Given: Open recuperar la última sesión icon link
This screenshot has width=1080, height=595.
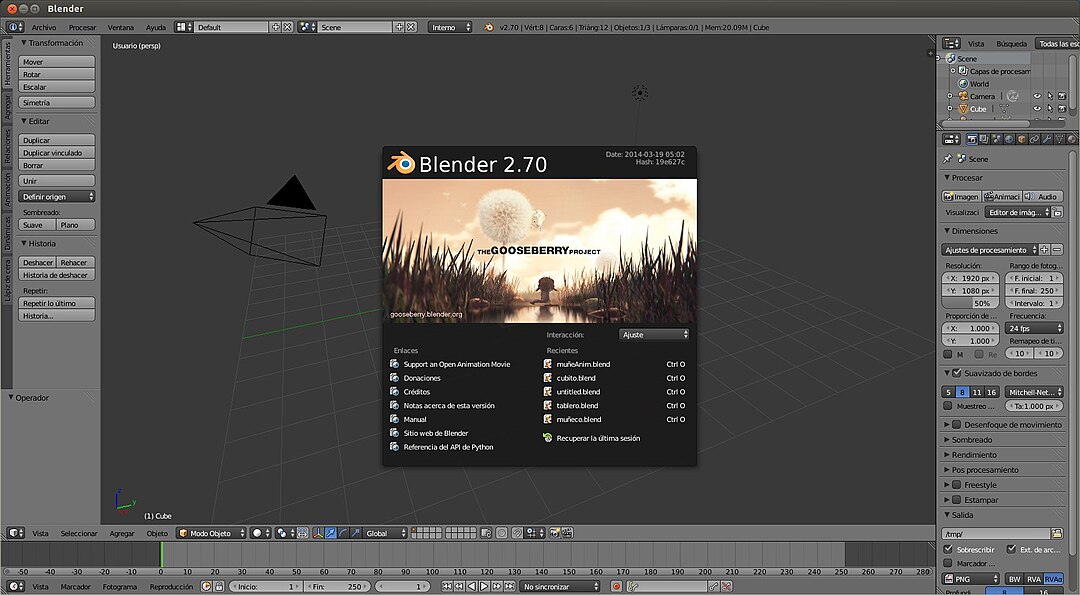Looking at the screenshot, I should coord(547,438).
